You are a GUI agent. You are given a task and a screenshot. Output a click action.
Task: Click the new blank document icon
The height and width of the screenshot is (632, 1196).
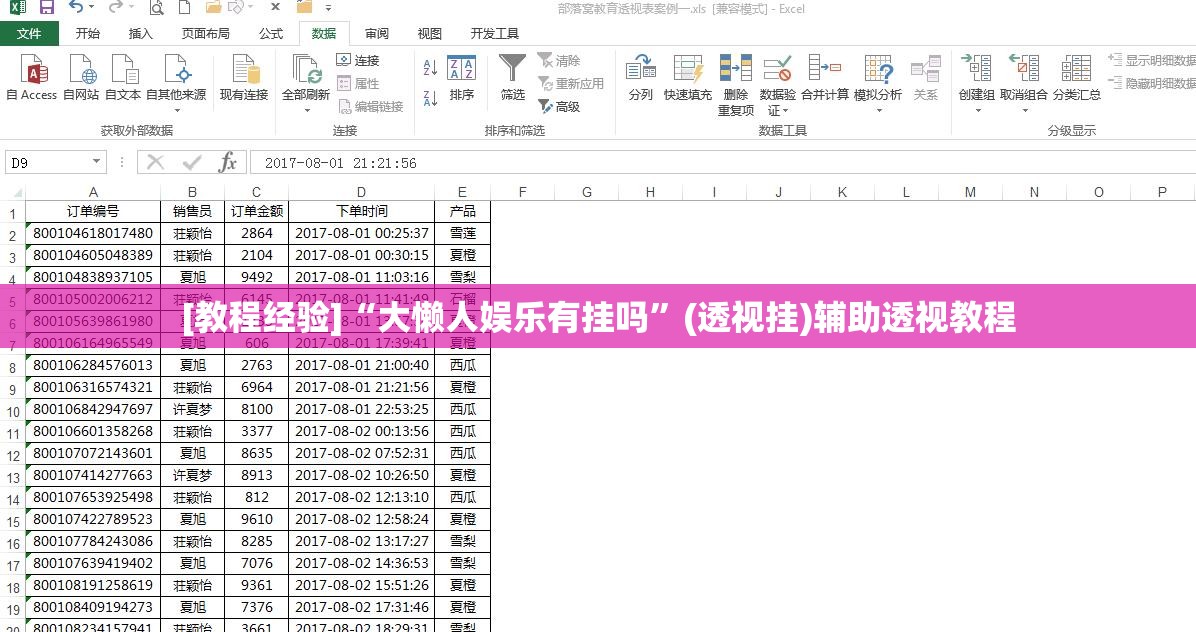[184, 8]
